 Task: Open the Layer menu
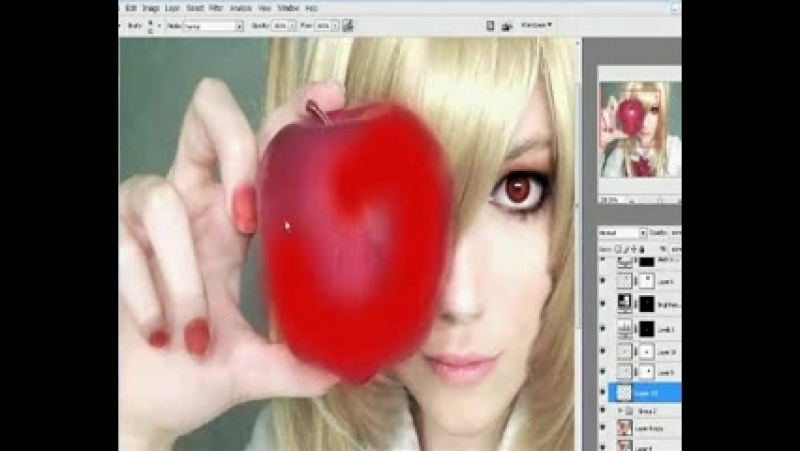tap(172, 8)
